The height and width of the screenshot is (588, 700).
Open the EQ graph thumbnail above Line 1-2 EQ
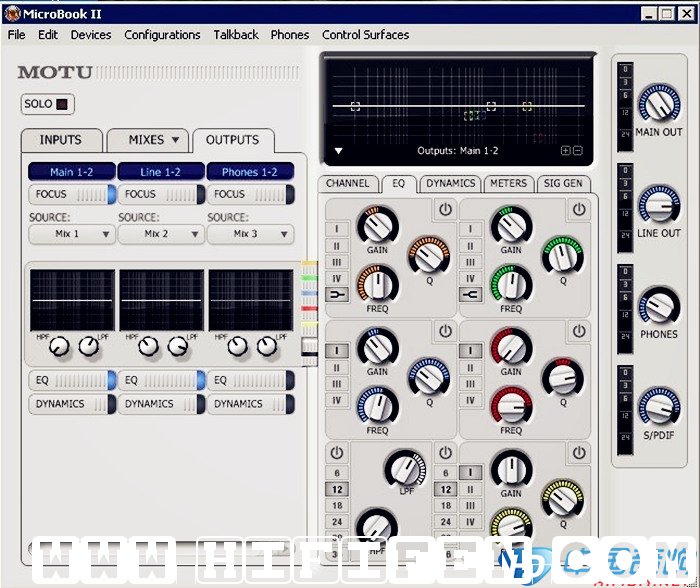(x=162, y=300)
